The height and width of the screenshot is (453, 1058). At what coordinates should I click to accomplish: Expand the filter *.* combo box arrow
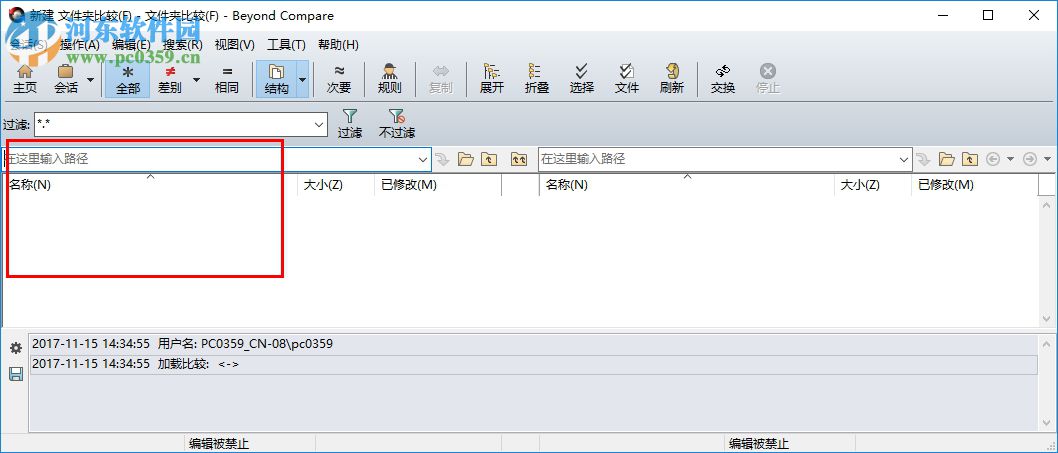[320, 124]
